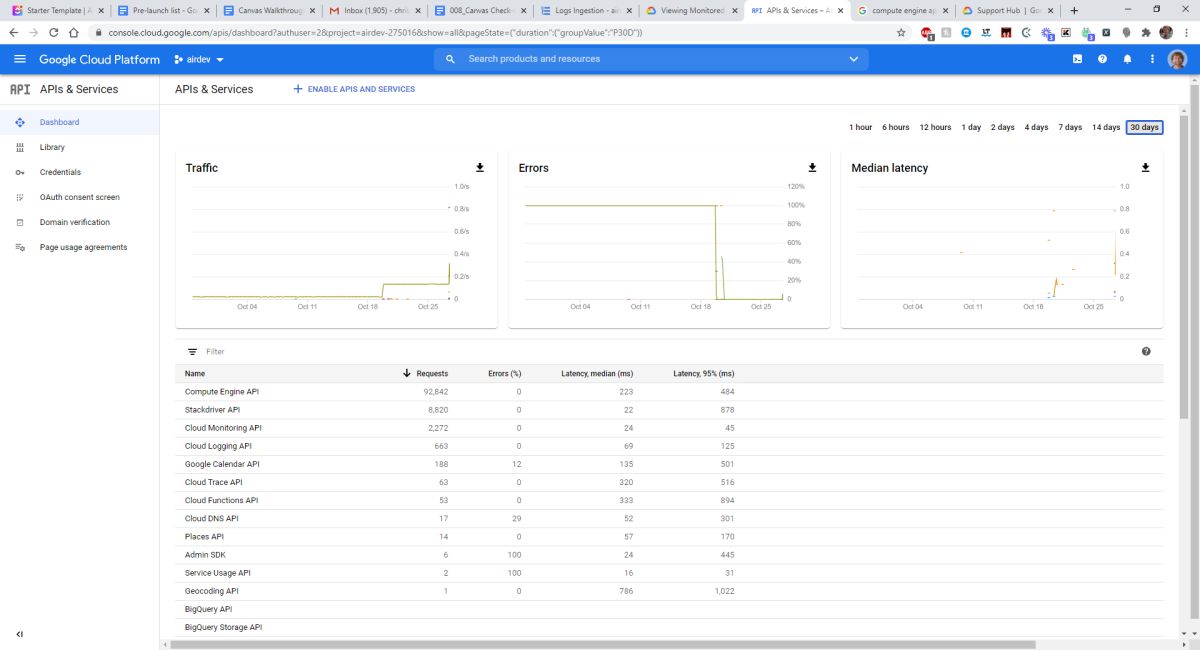
Task: Click in the Filter input field
Action: 670,352
